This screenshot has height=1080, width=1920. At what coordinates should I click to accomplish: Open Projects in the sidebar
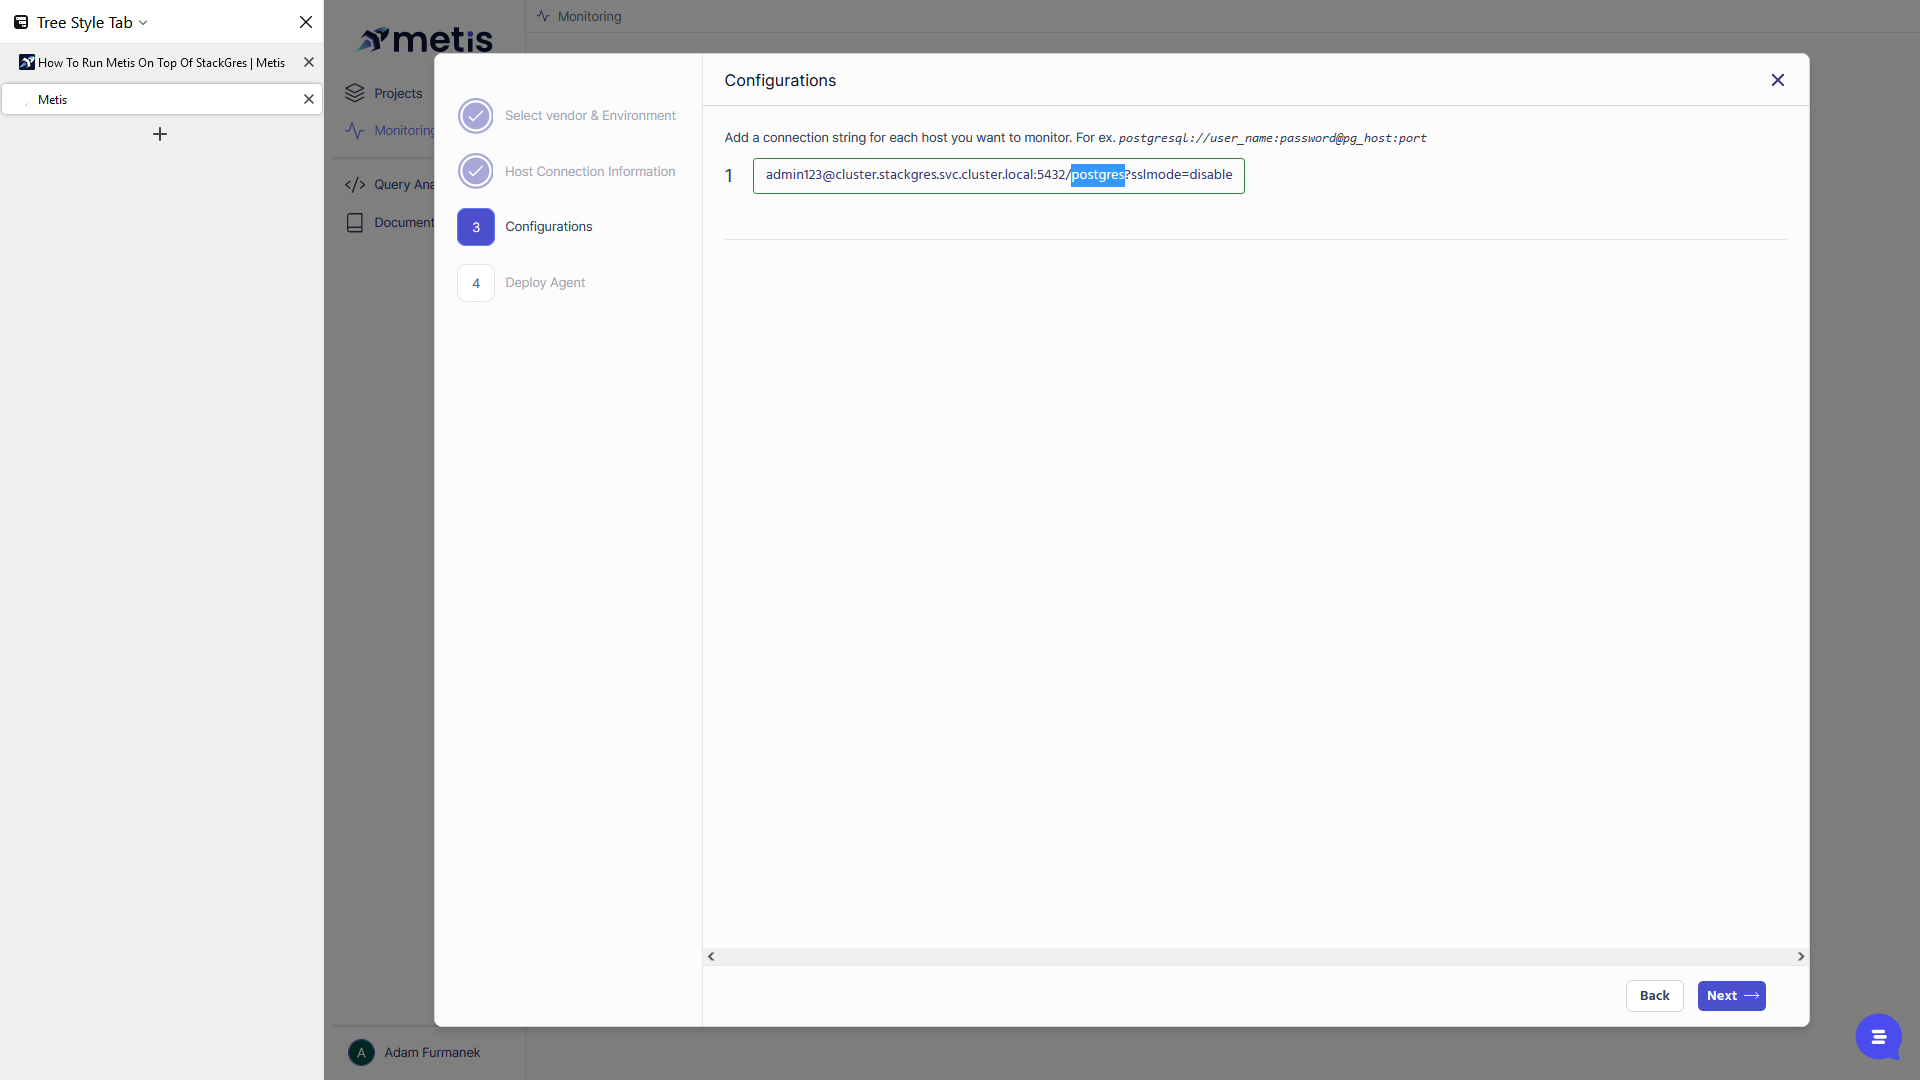(x=398, y=94)
